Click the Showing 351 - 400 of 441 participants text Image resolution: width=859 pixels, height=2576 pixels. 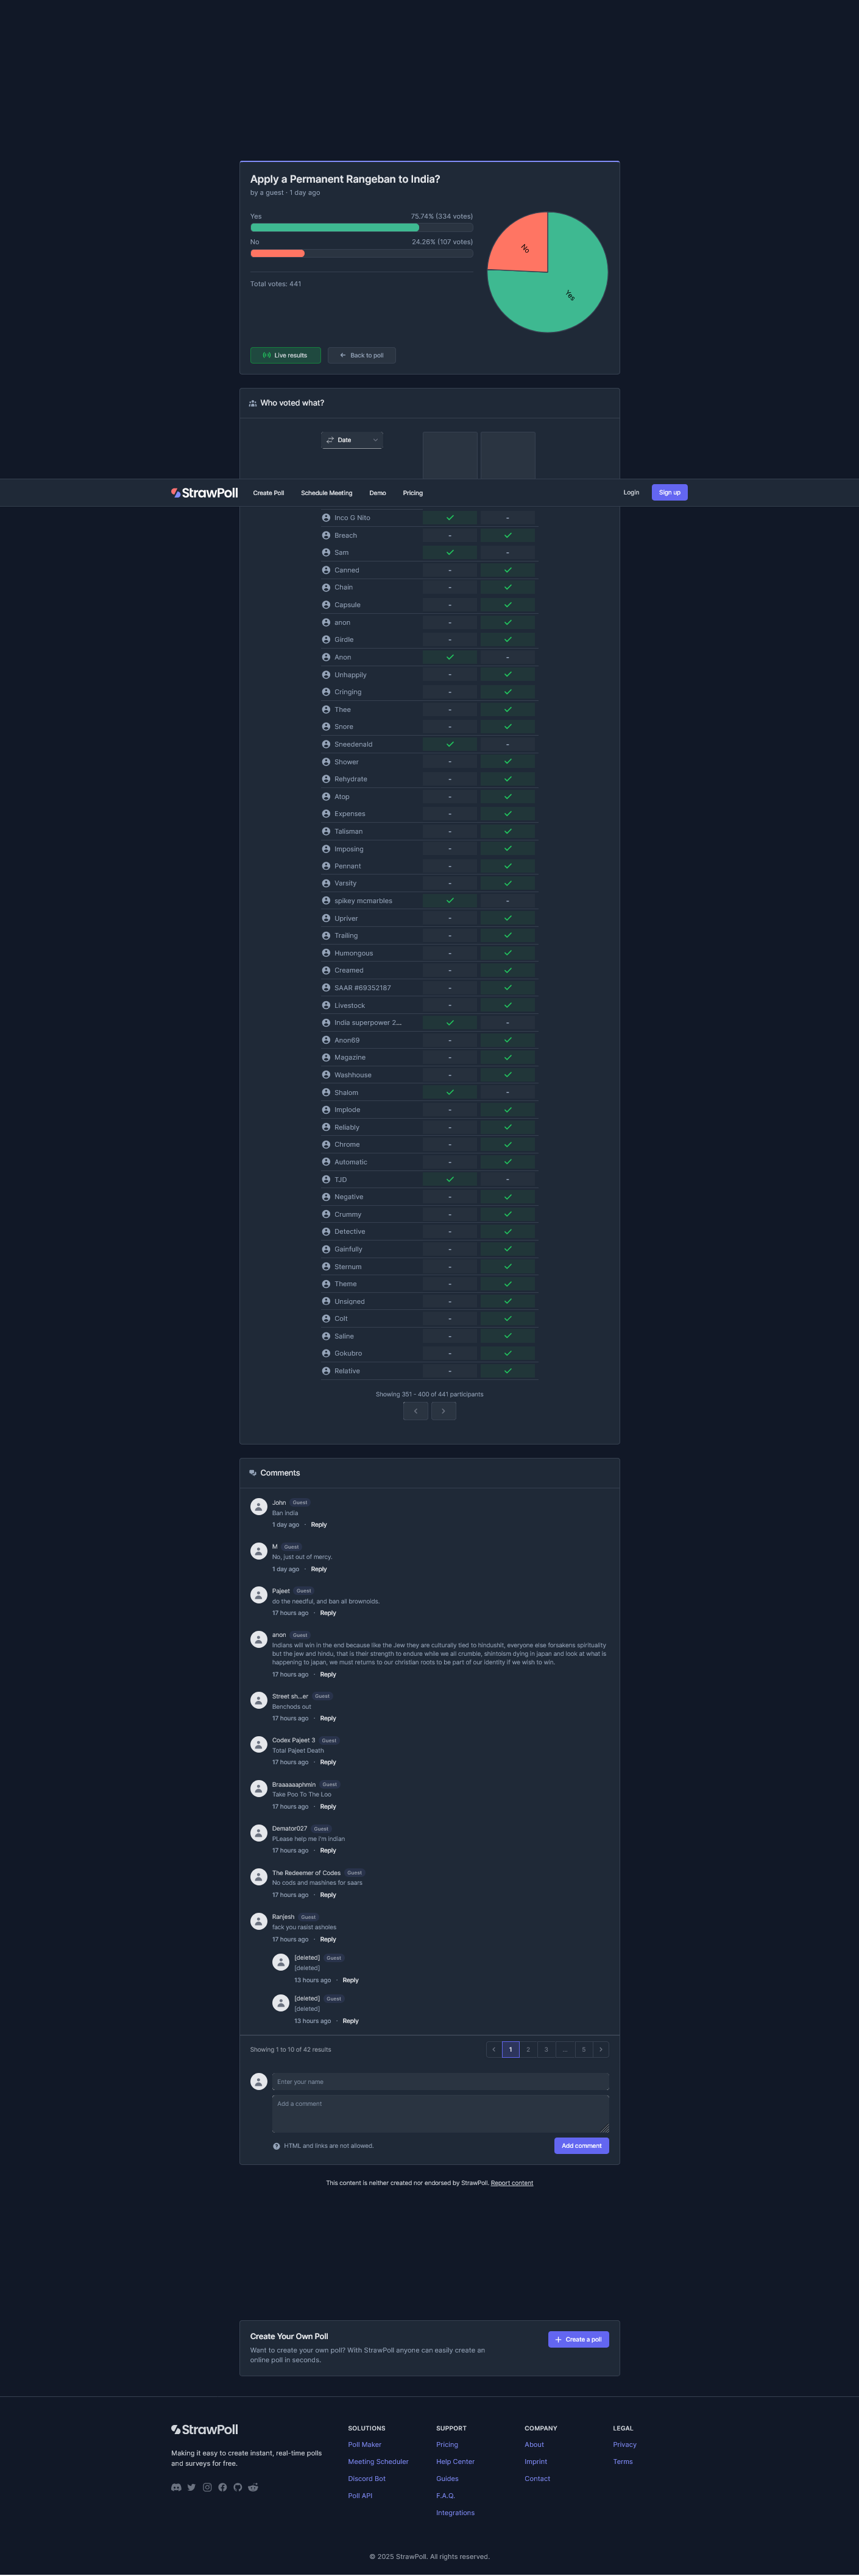click(429, 1394)
